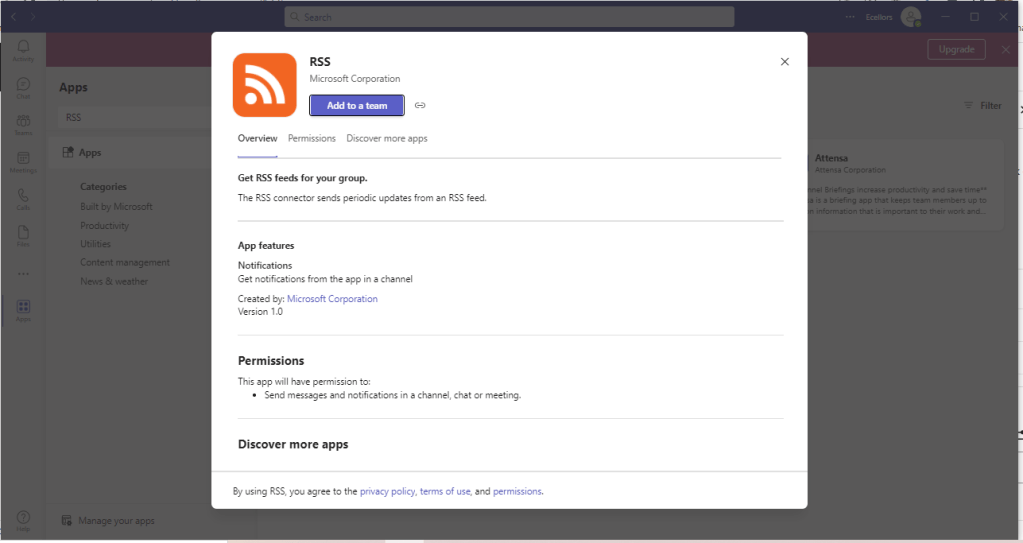Switch to the Discover more apps tab

386,138
